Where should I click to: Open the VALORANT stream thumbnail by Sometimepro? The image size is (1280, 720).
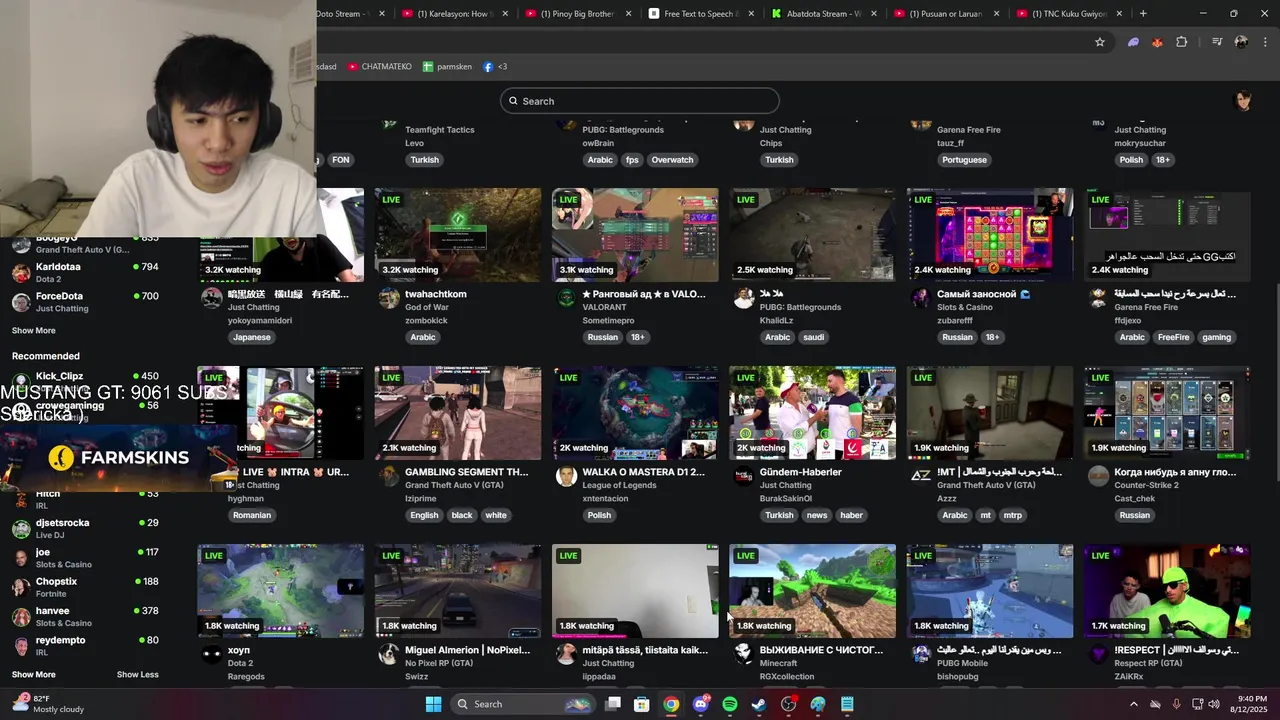point(635,235)
